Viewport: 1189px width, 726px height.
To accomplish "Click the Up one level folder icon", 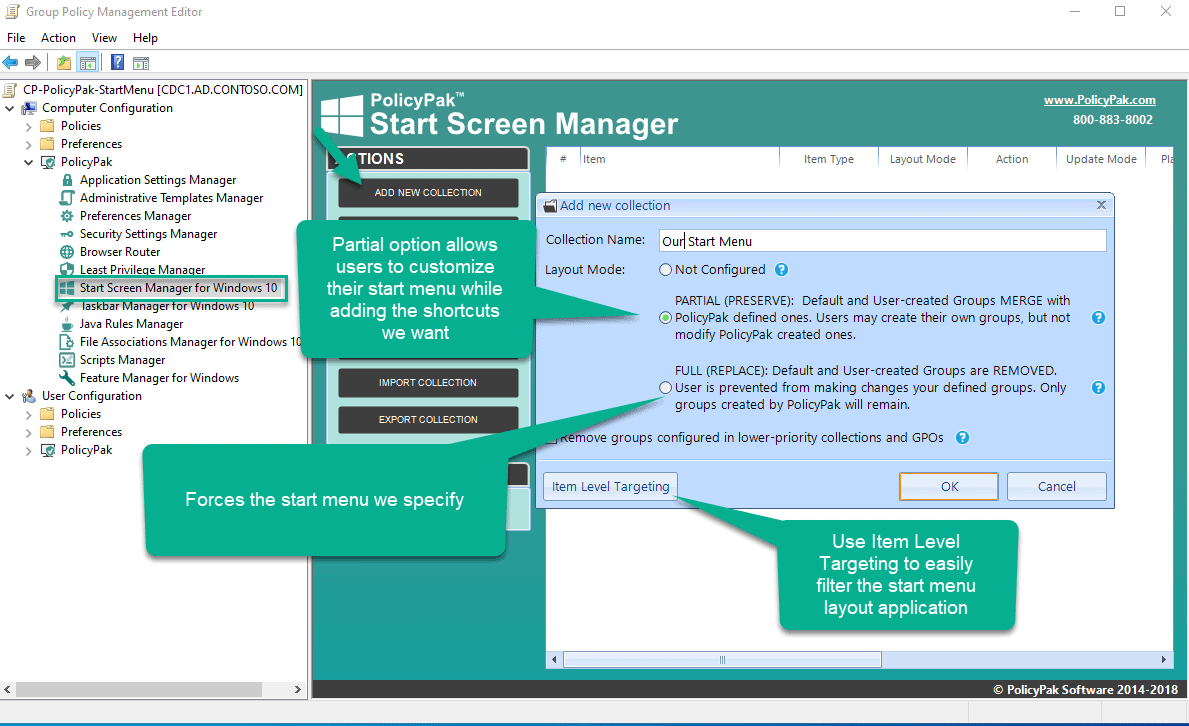I will point(64,62).
